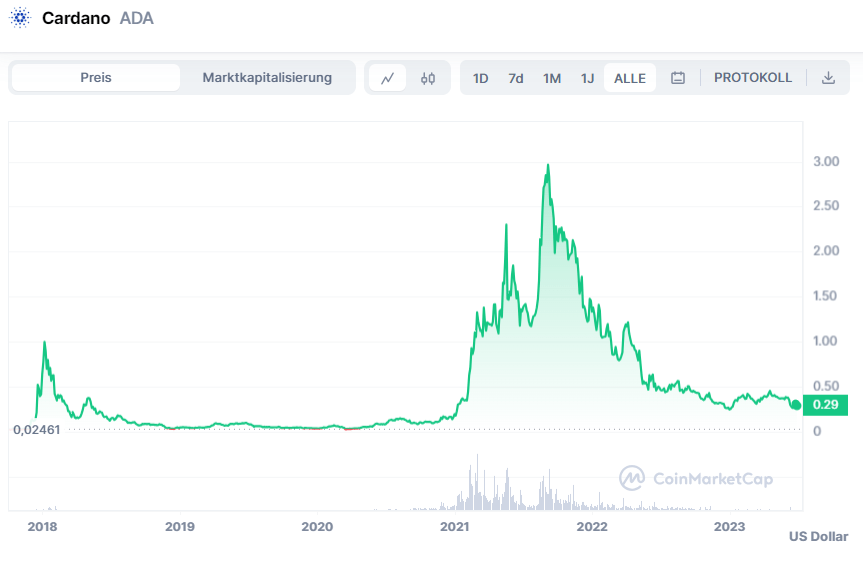Click the current price label 0.29
Image resolution: width=863 pixels, height=566 pixels.
[825, 405]
